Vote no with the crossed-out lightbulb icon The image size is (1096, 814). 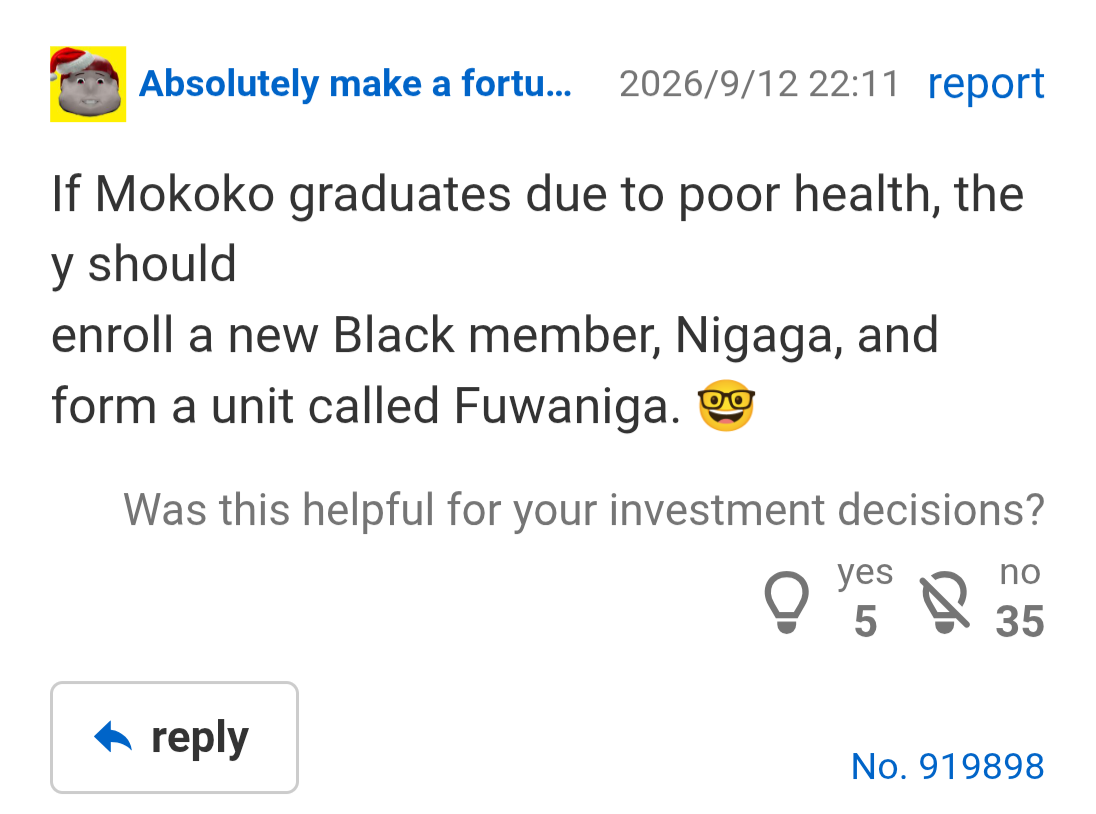[x=944, y=602]
